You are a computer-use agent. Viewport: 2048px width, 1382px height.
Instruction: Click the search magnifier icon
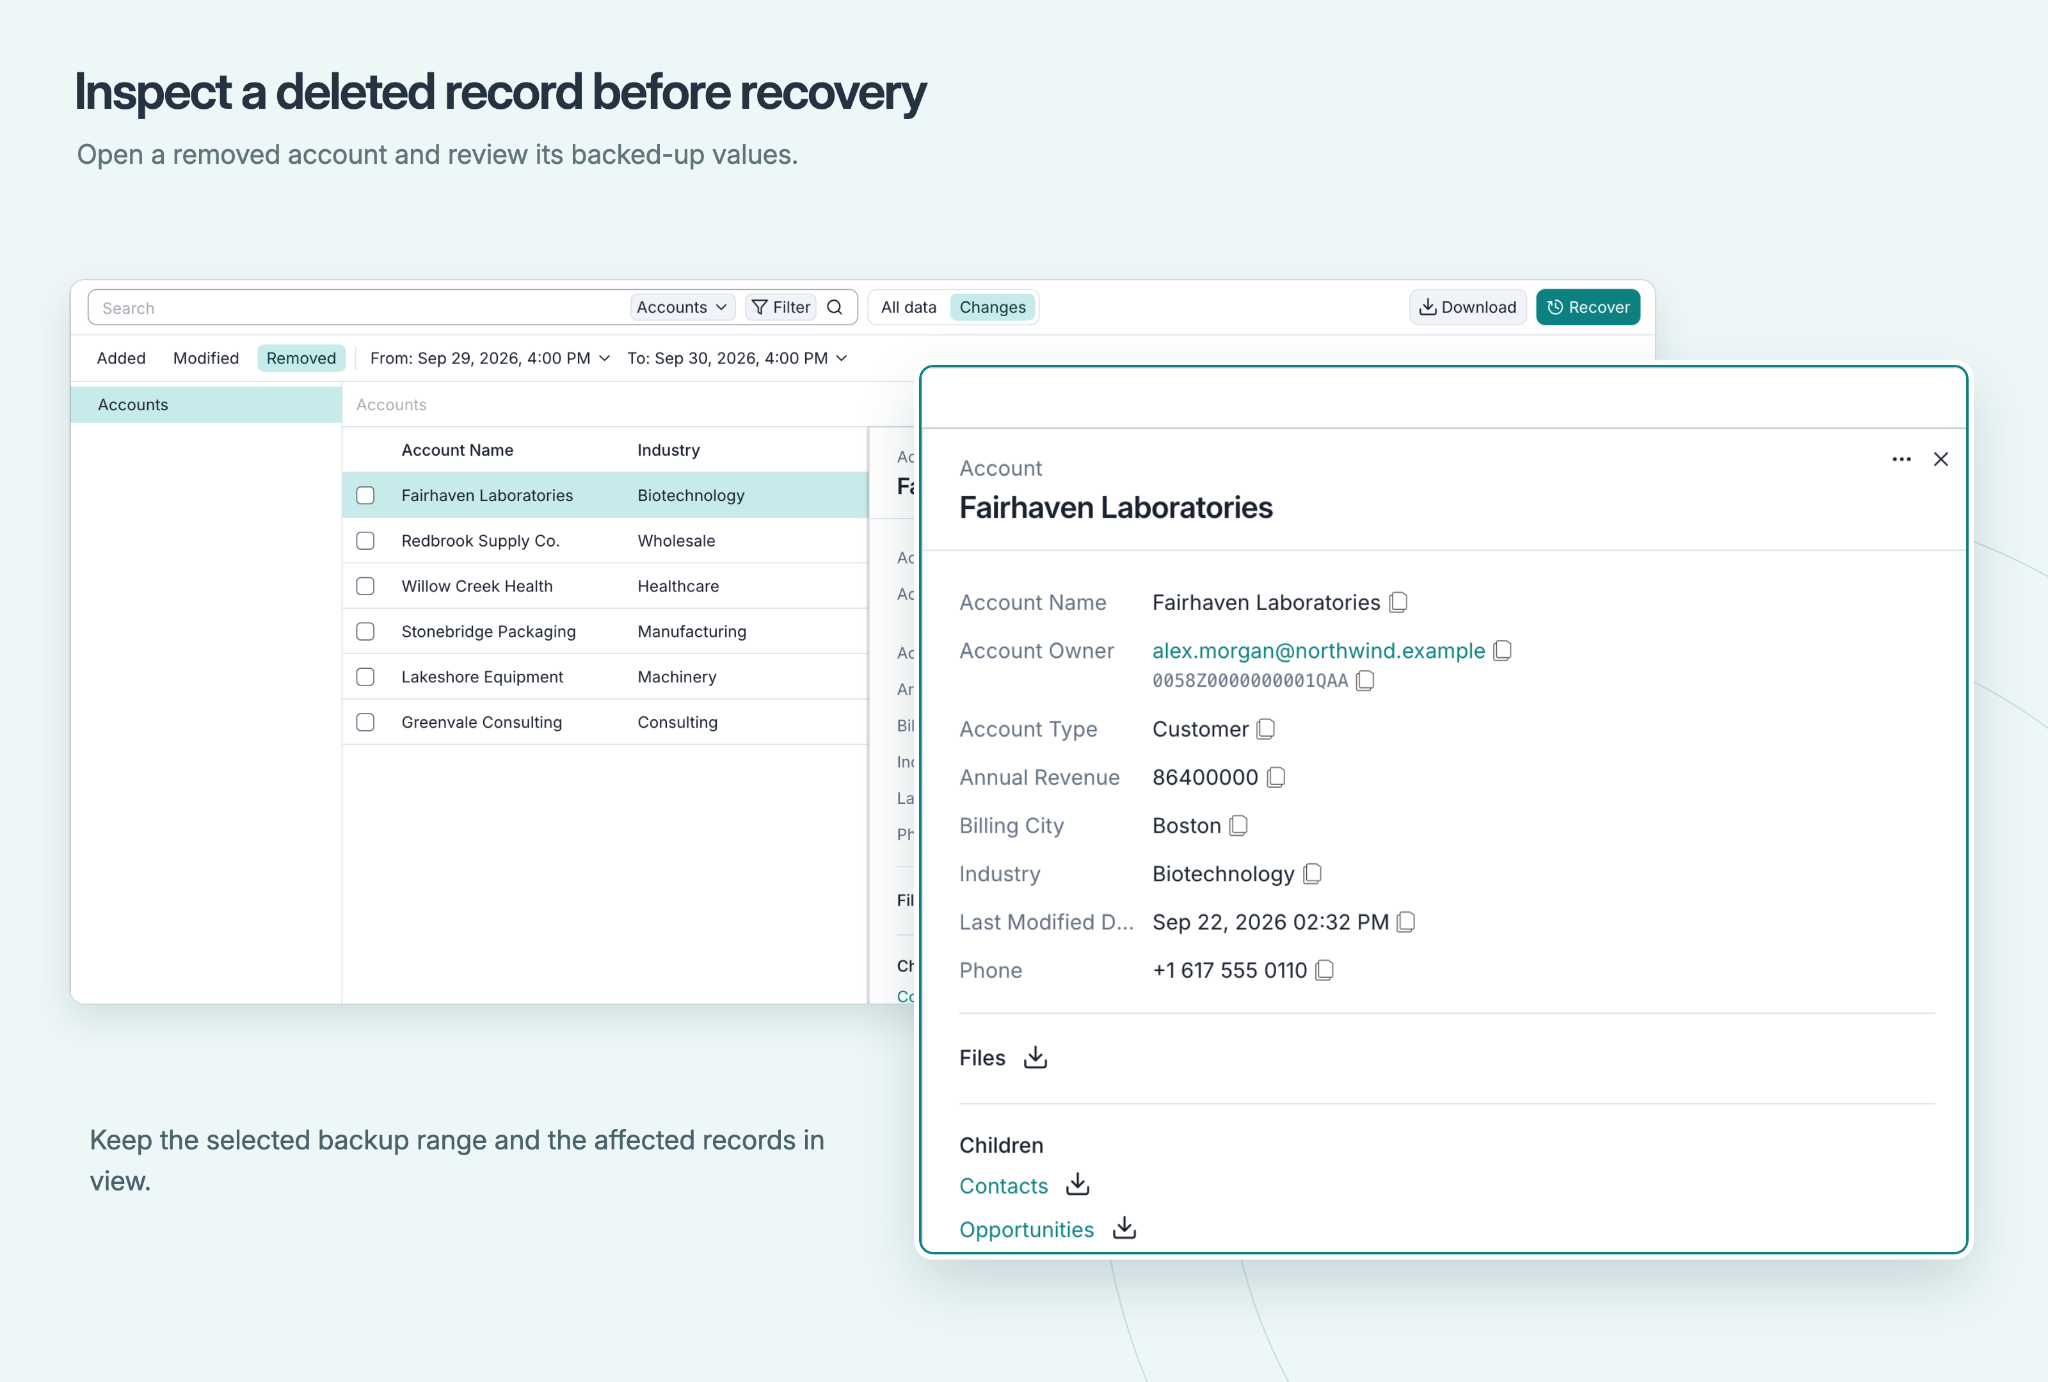pos(835,307)
